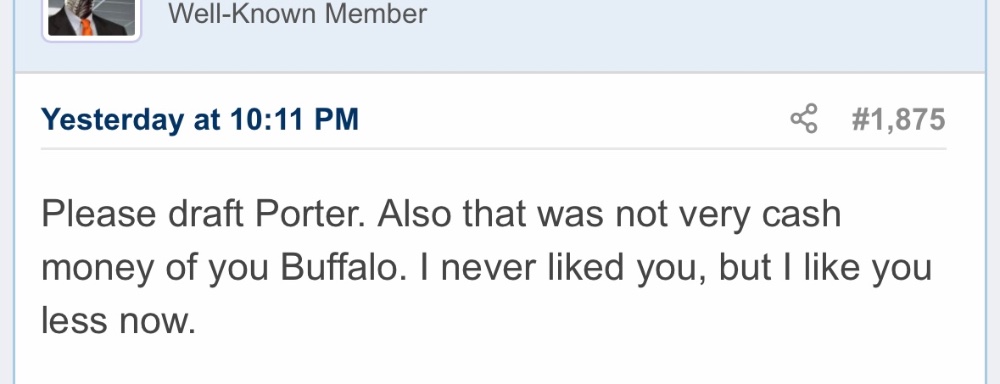Click the "10:11 PM" time text
The image size is (1000, 384).
(295, 119)
